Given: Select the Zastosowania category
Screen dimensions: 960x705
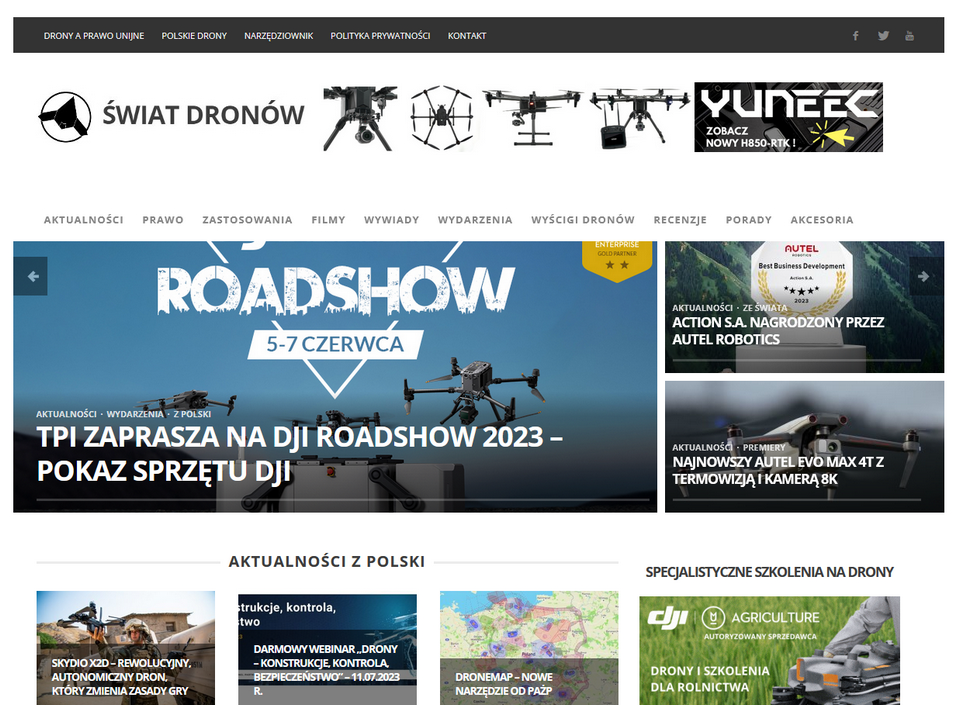Looking at the screenshot, I should click(x=247, y=220).
